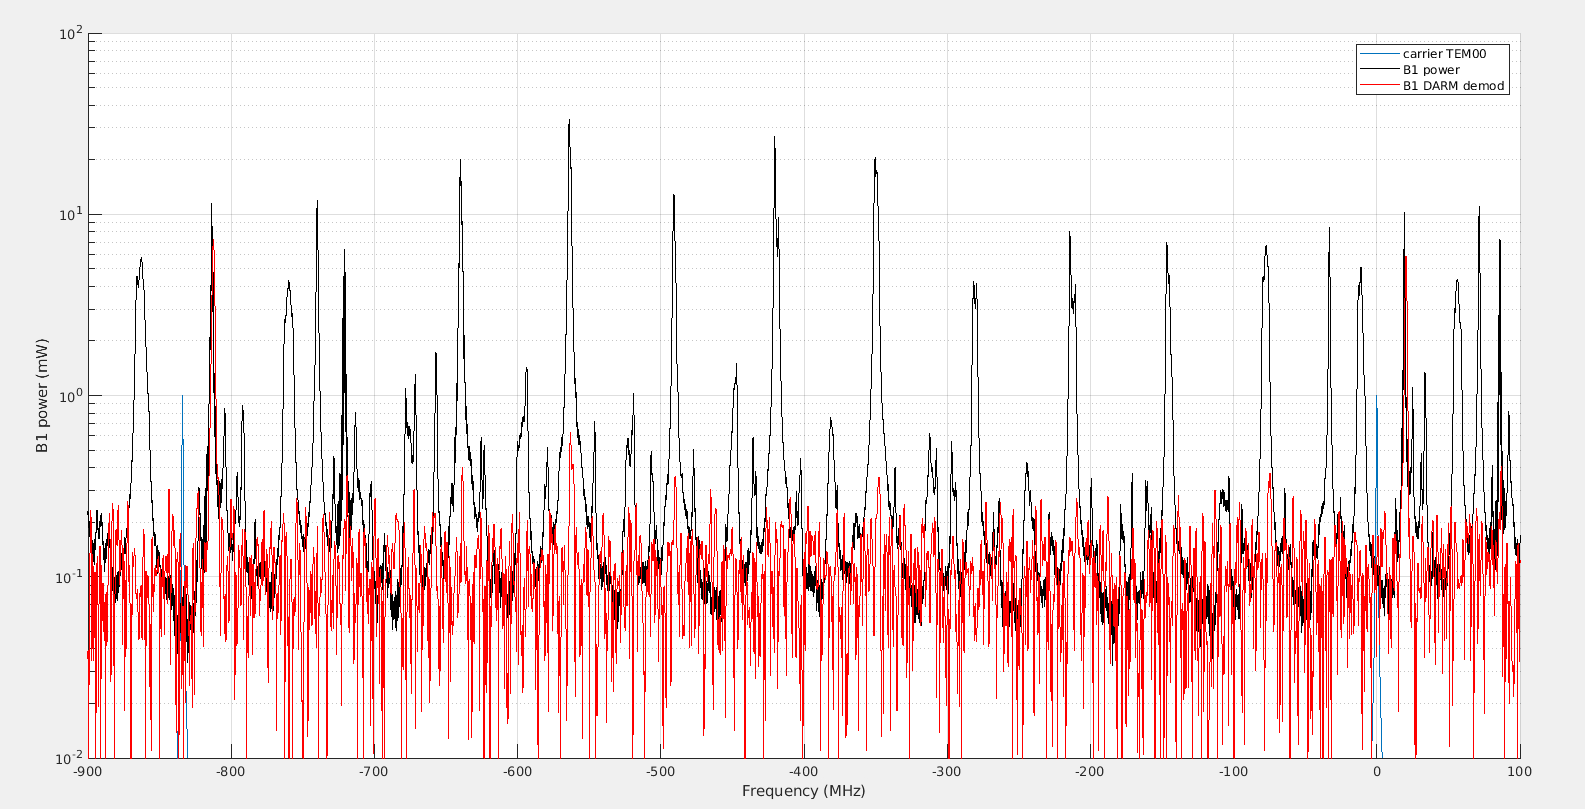
Task: Click the 10^0 y-axis tick label
Action: point(70,395)
